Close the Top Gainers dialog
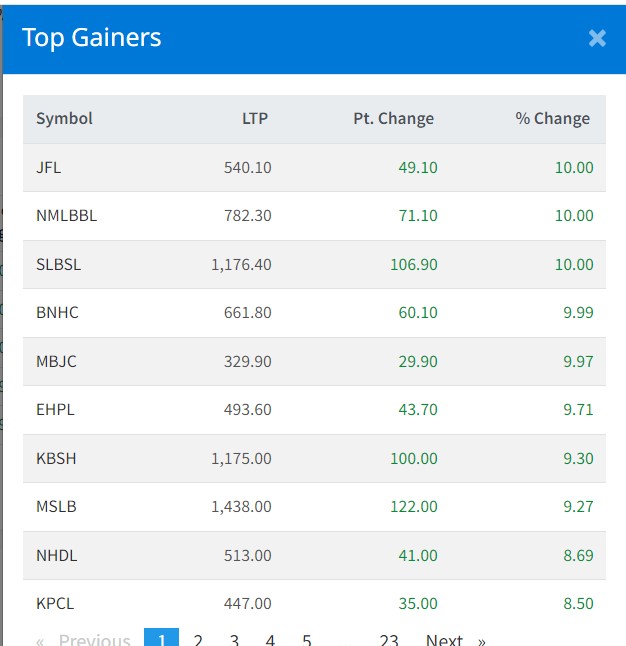This screenshot has width=626, height=646. (597, 38)
